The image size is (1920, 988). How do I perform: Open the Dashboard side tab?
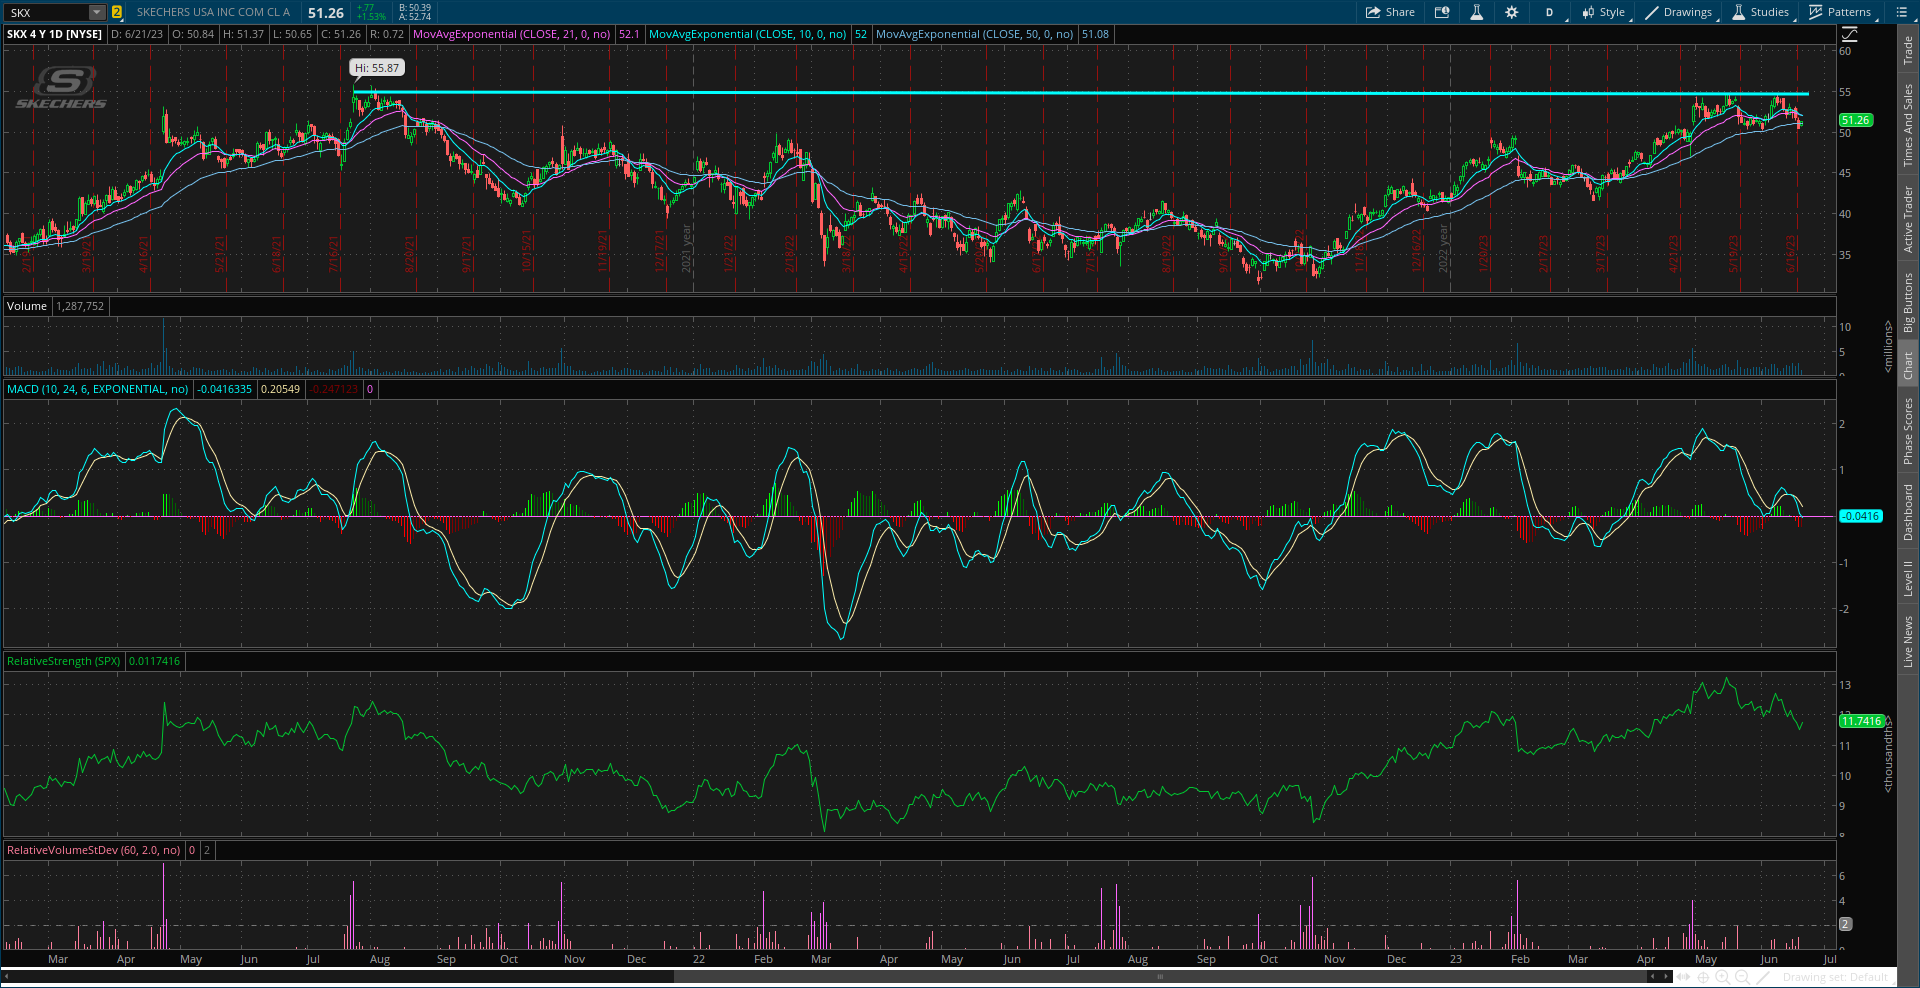tap(1908, 513)
